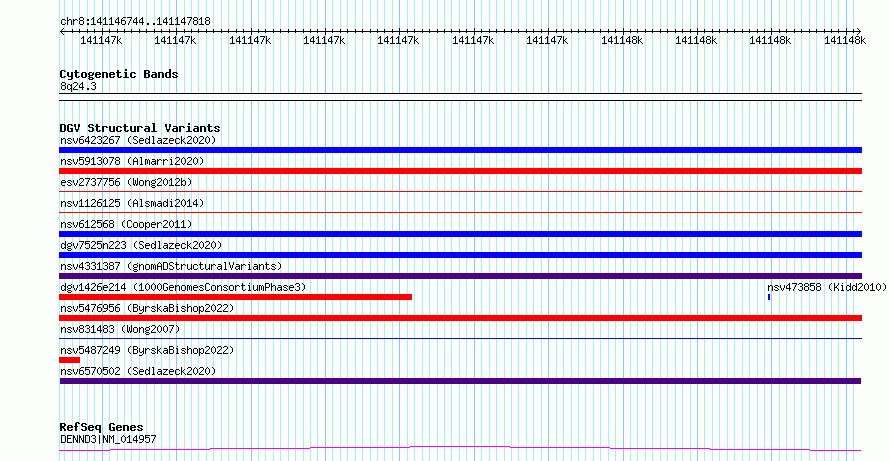Click the esv2737756 (Wong2012b) label

click(x=126, y=182)
